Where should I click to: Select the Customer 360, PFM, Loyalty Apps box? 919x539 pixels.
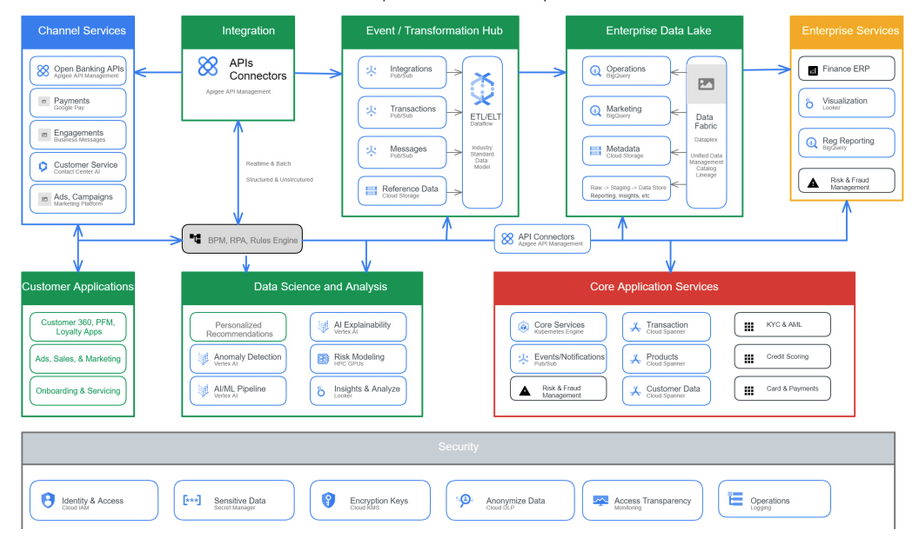click(78, 326)
